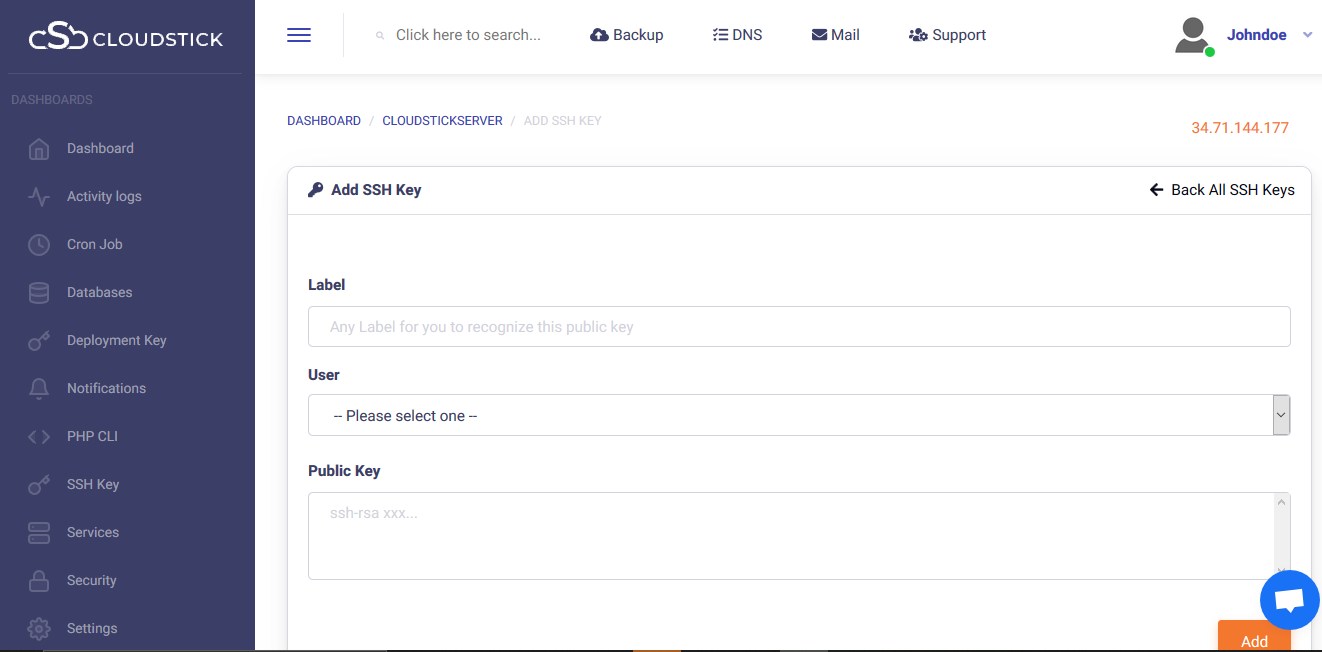Open the live chat bubble
This screenshot has width=1322, height=652.
(1290, 600)
